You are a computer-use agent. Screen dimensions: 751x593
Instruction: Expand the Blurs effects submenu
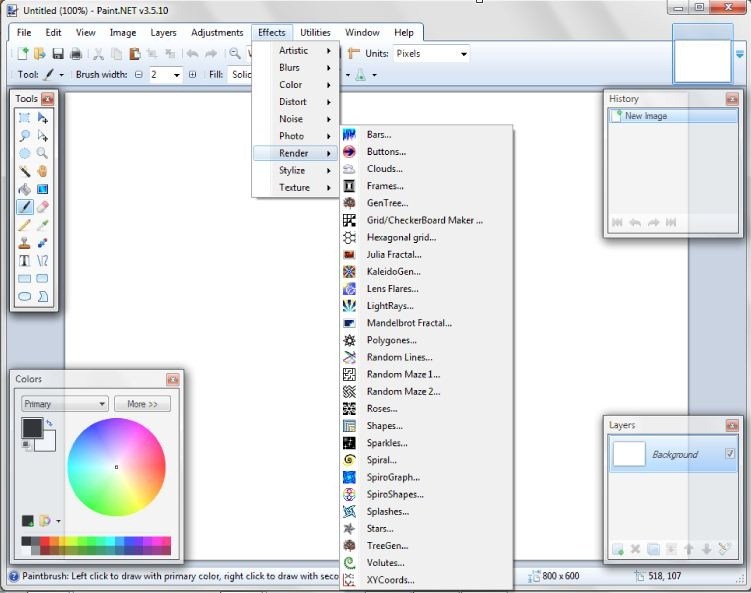click(296, 68)
